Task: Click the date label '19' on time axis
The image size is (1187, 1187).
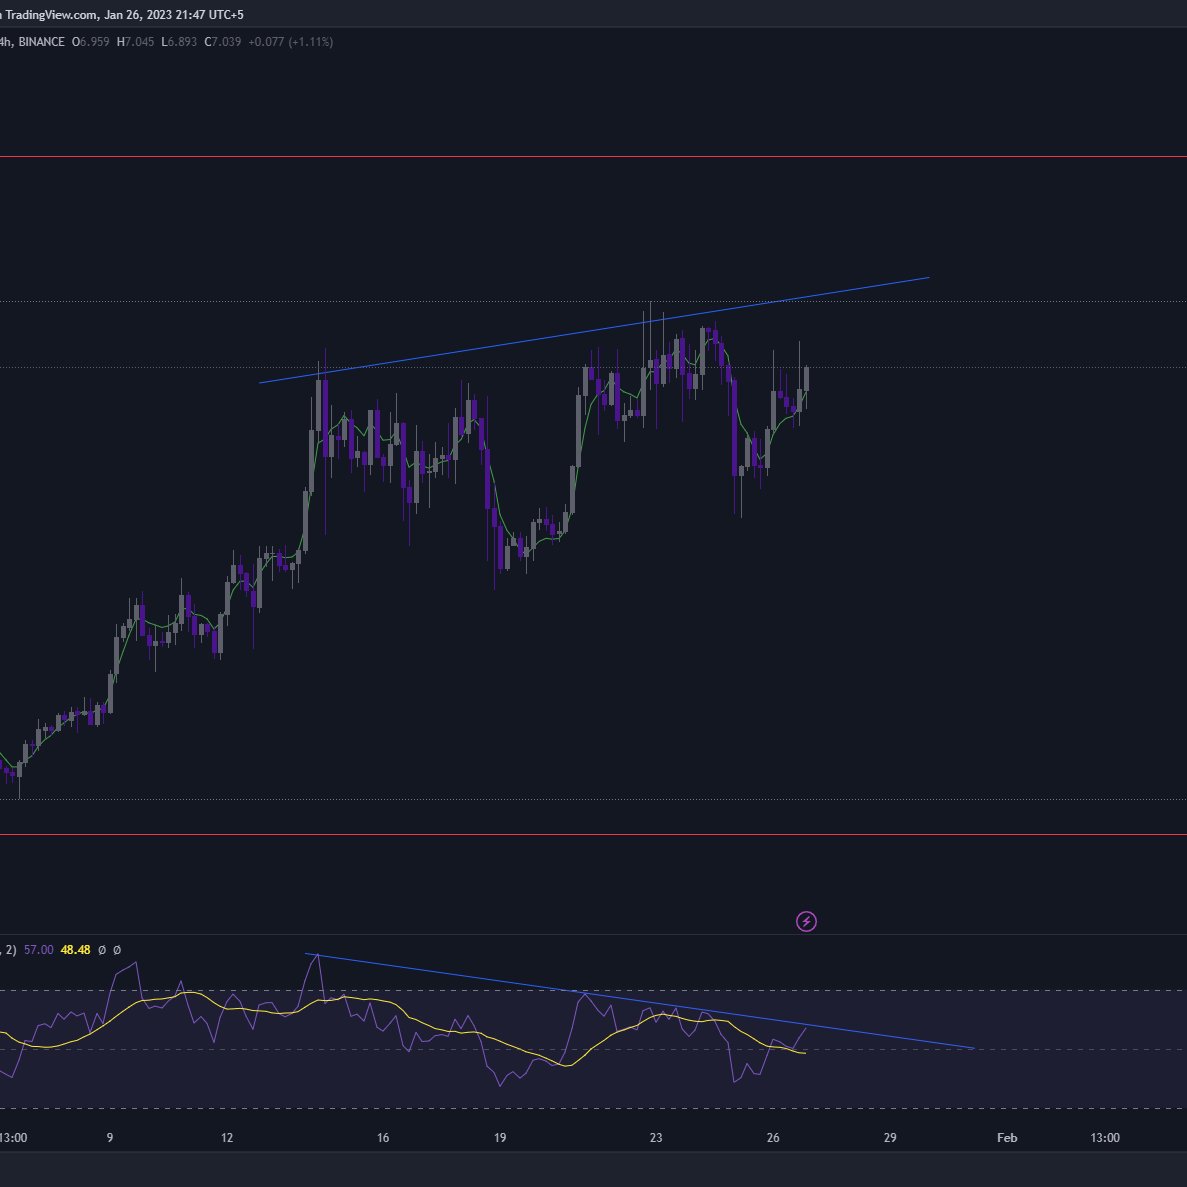Action: click(x=500, y=1137)
